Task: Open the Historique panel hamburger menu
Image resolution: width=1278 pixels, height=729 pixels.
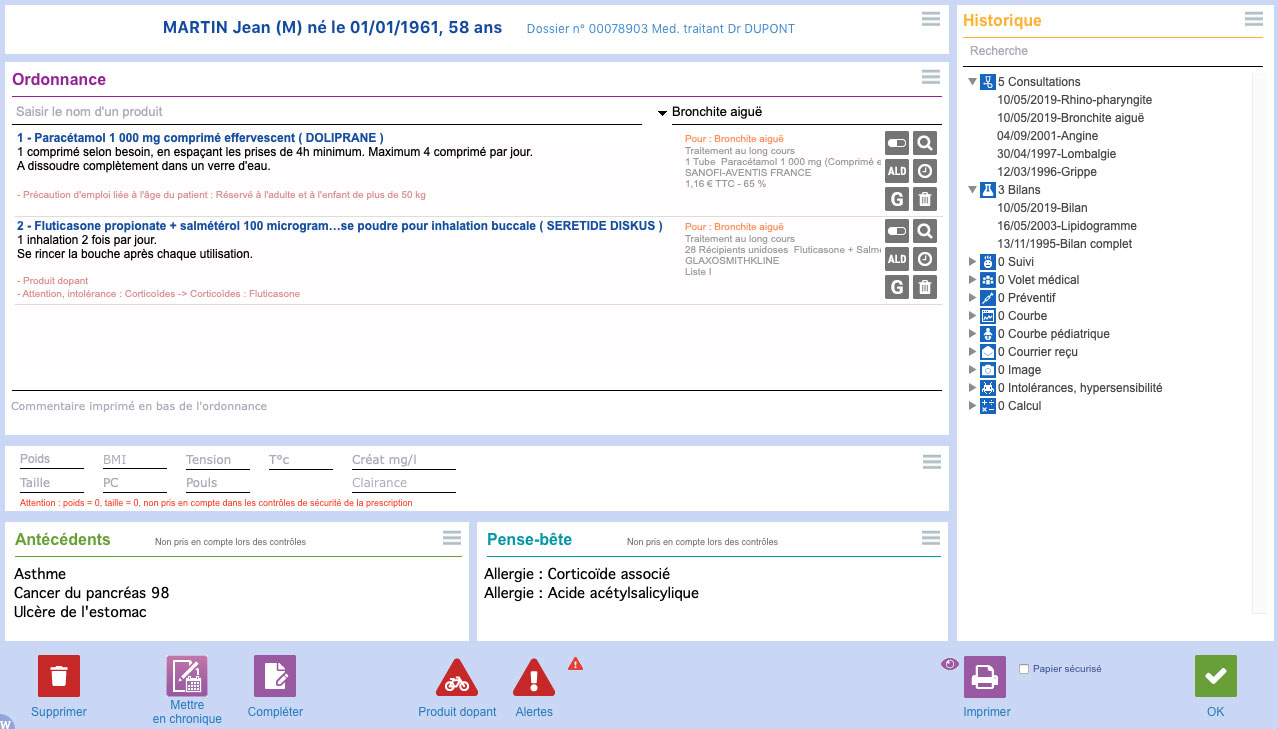Action: [x=1253, y=19]
